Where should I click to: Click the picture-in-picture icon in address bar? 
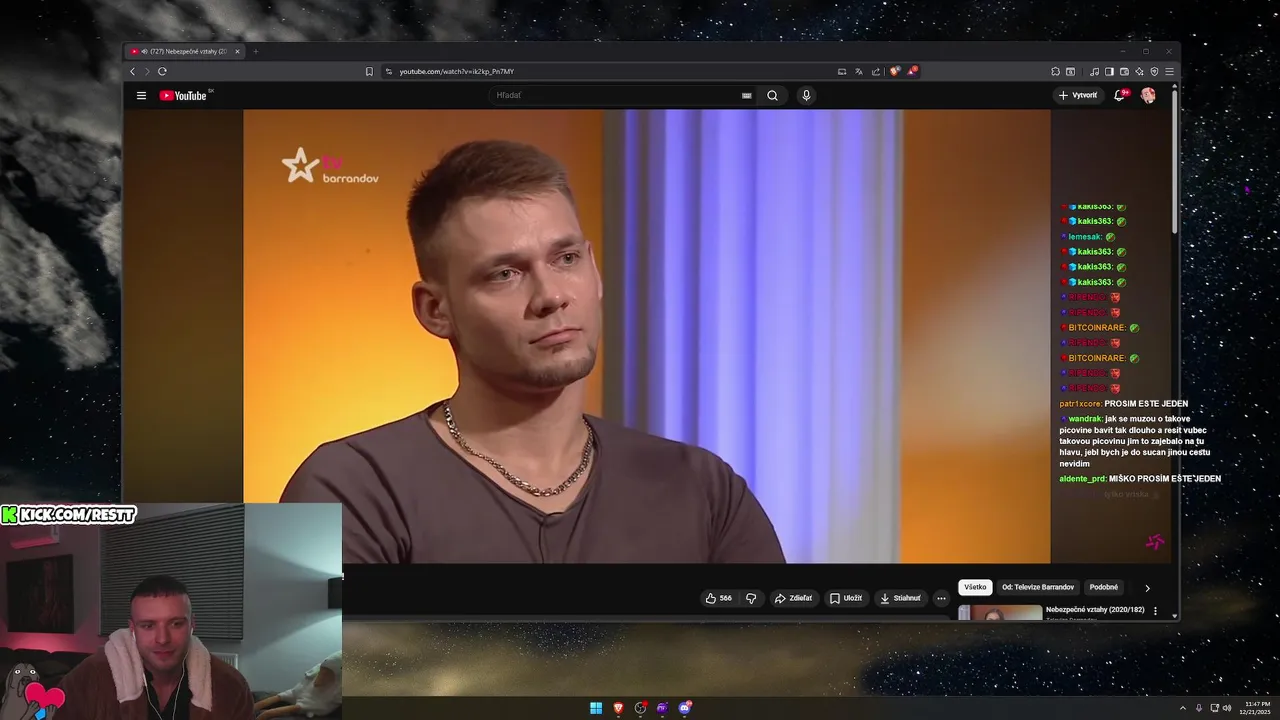pyautogui.click(x=842, y=71)
